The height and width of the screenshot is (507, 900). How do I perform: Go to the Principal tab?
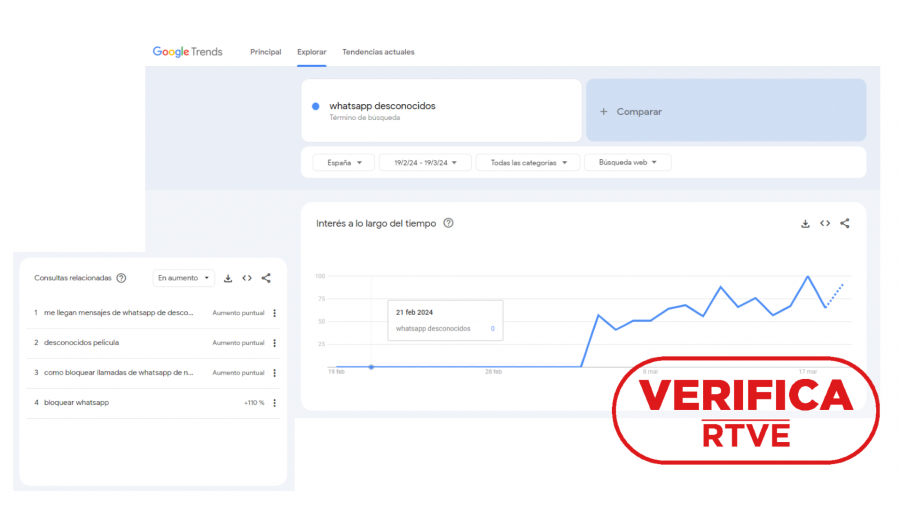coord(266,52)
